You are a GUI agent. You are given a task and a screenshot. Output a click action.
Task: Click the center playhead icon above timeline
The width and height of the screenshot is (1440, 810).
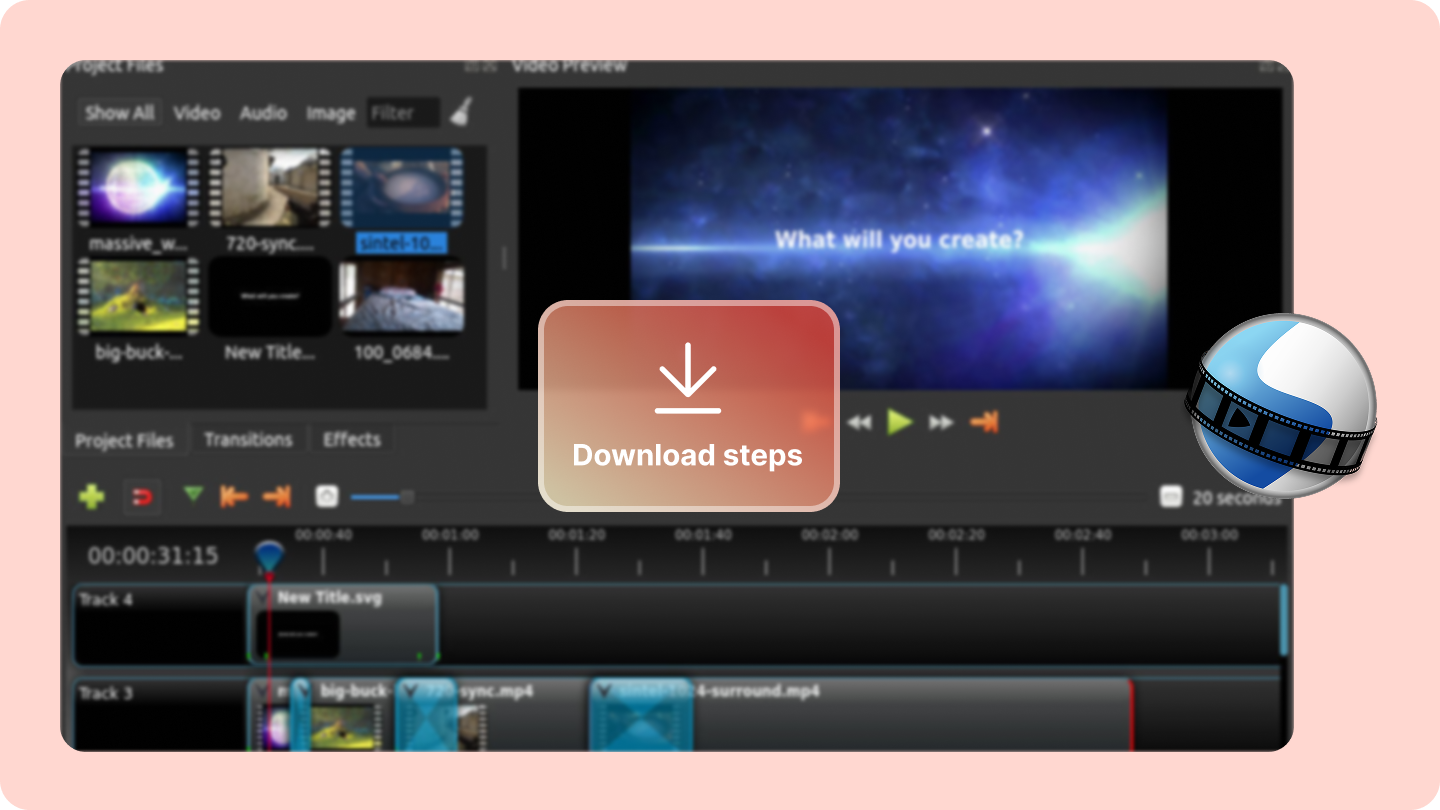coord(326,496)
